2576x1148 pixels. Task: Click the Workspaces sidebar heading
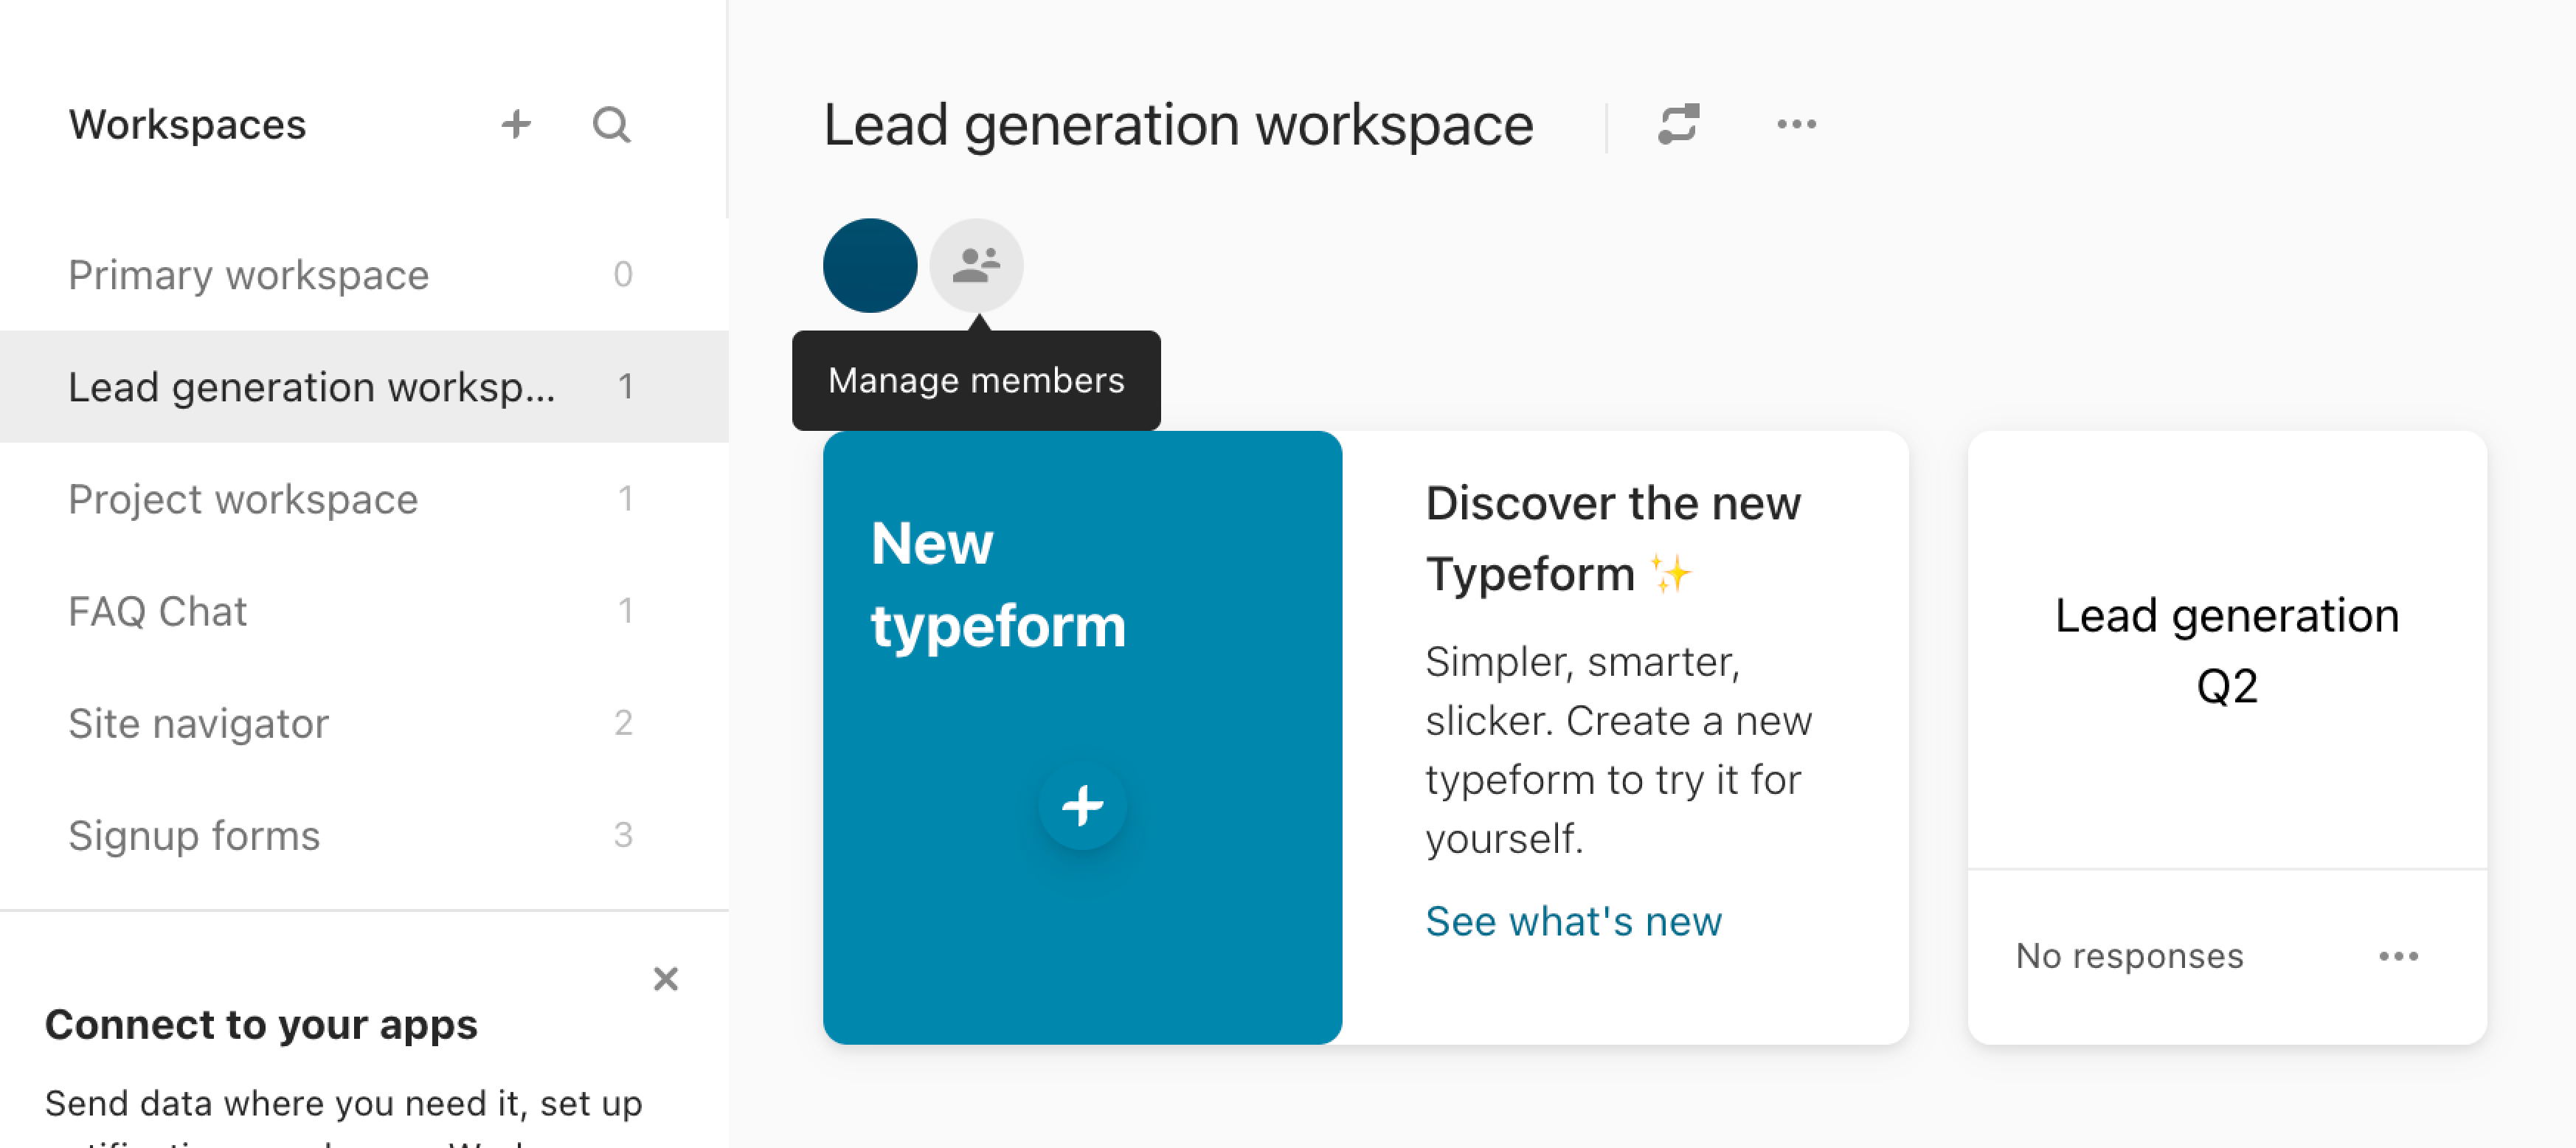click(187, 125)
